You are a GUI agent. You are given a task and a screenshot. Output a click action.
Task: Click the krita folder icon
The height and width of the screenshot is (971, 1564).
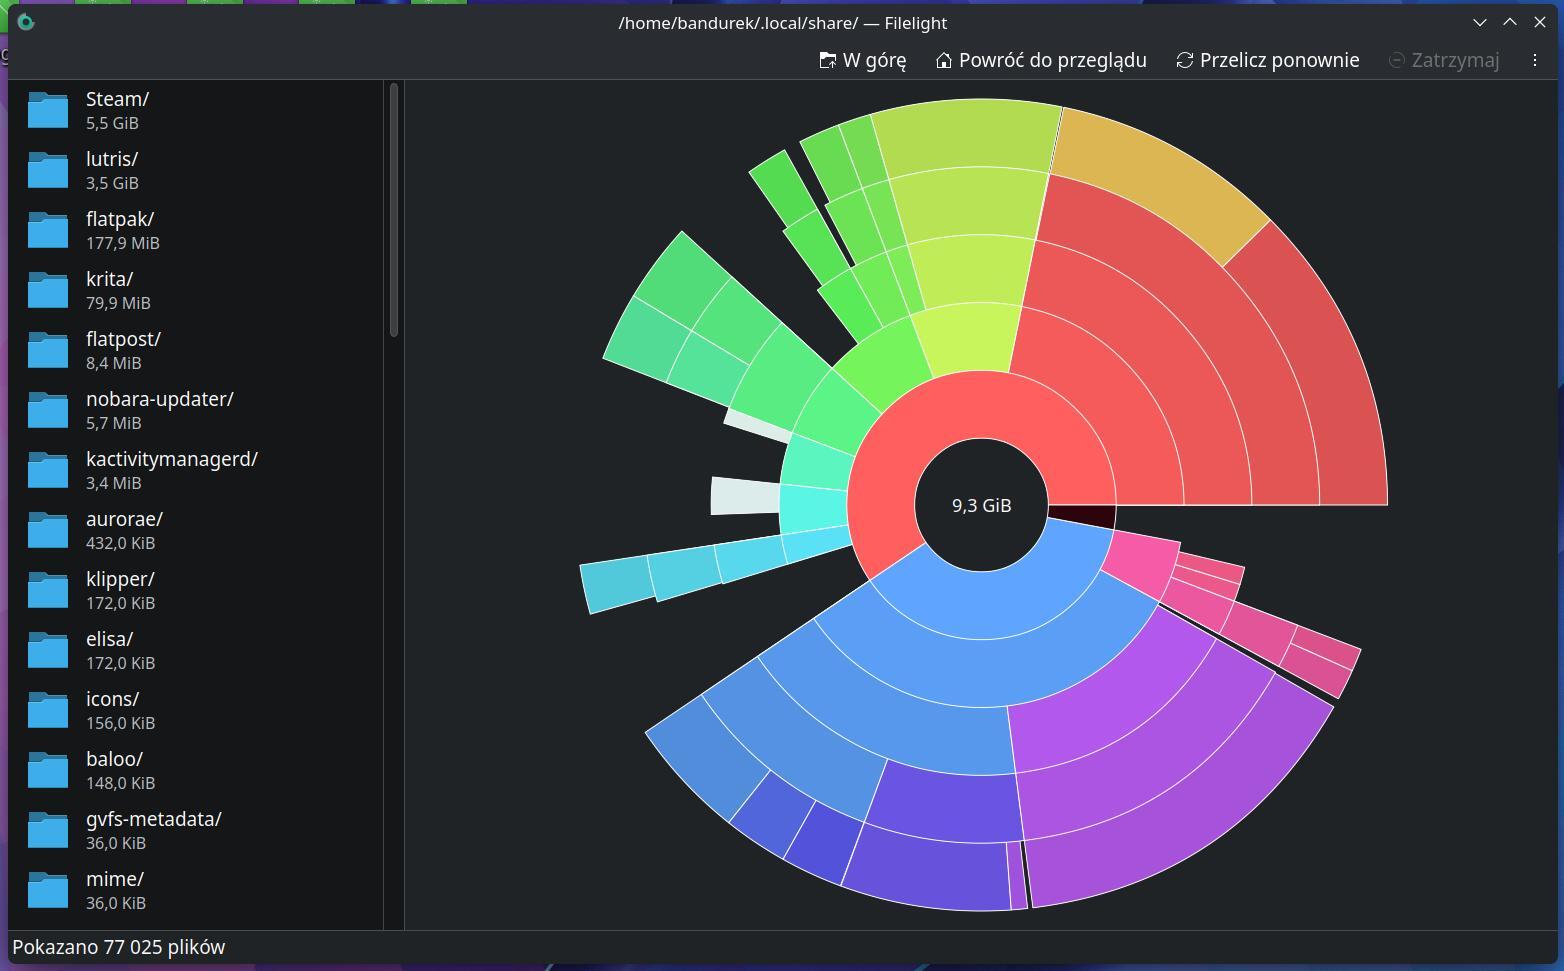point(48,290)
